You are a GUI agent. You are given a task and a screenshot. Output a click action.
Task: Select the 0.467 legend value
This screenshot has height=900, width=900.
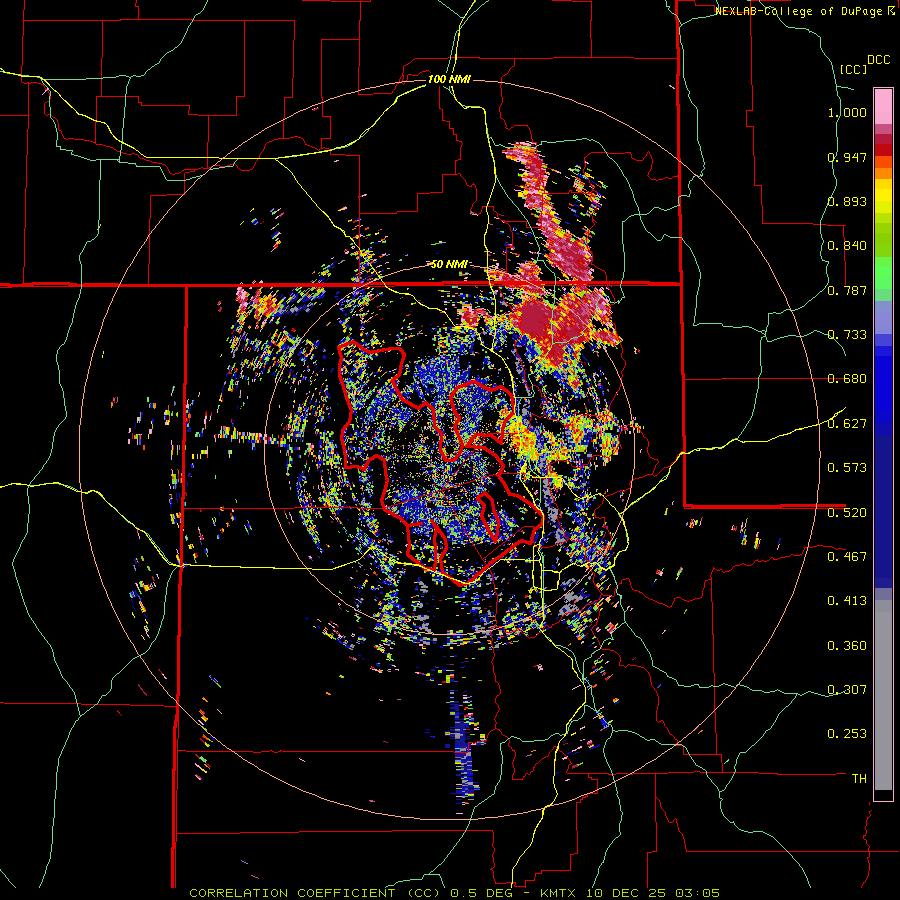[x=847, y=556]
